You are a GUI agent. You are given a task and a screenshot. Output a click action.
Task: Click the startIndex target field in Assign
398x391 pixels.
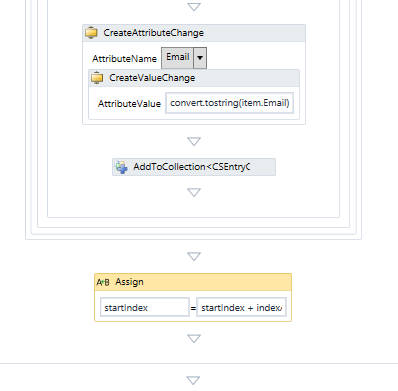tap(145, 307)
